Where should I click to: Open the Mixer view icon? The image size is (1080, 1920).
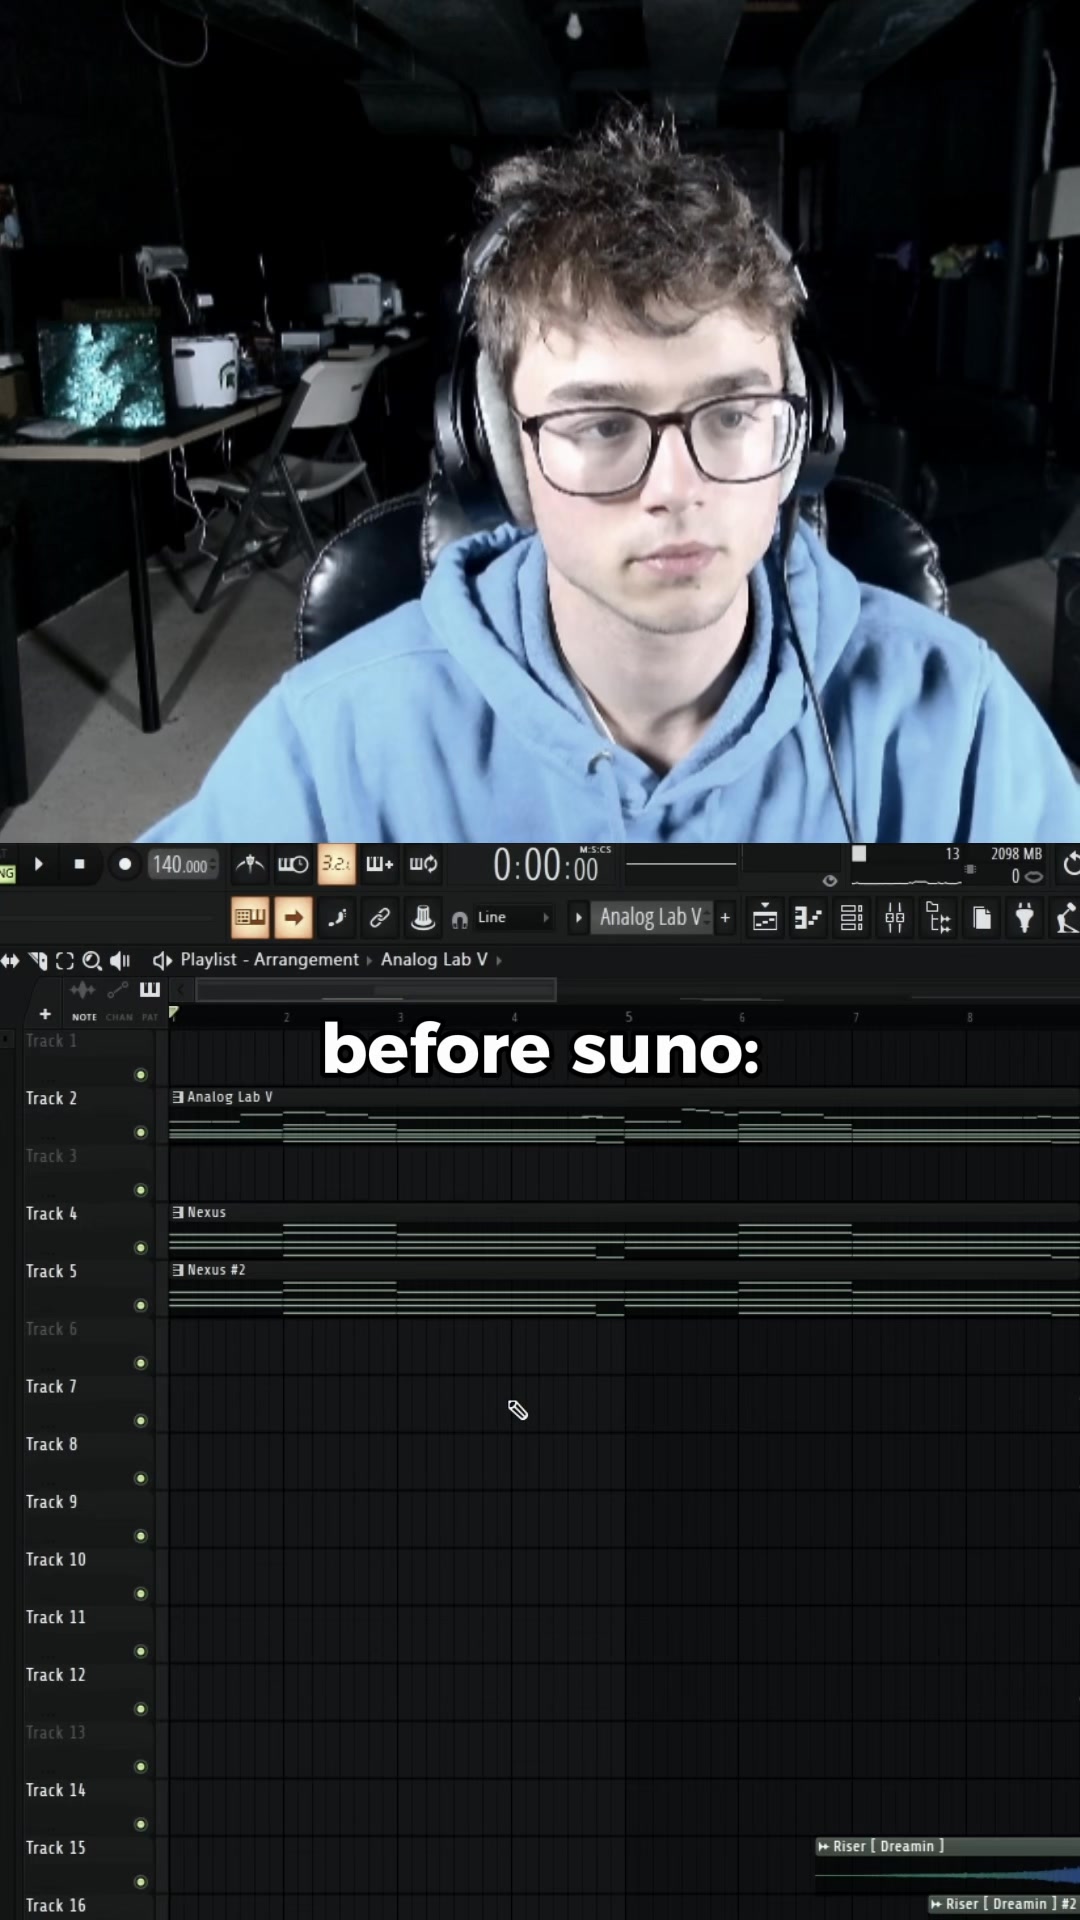click(x=895, y=918)
